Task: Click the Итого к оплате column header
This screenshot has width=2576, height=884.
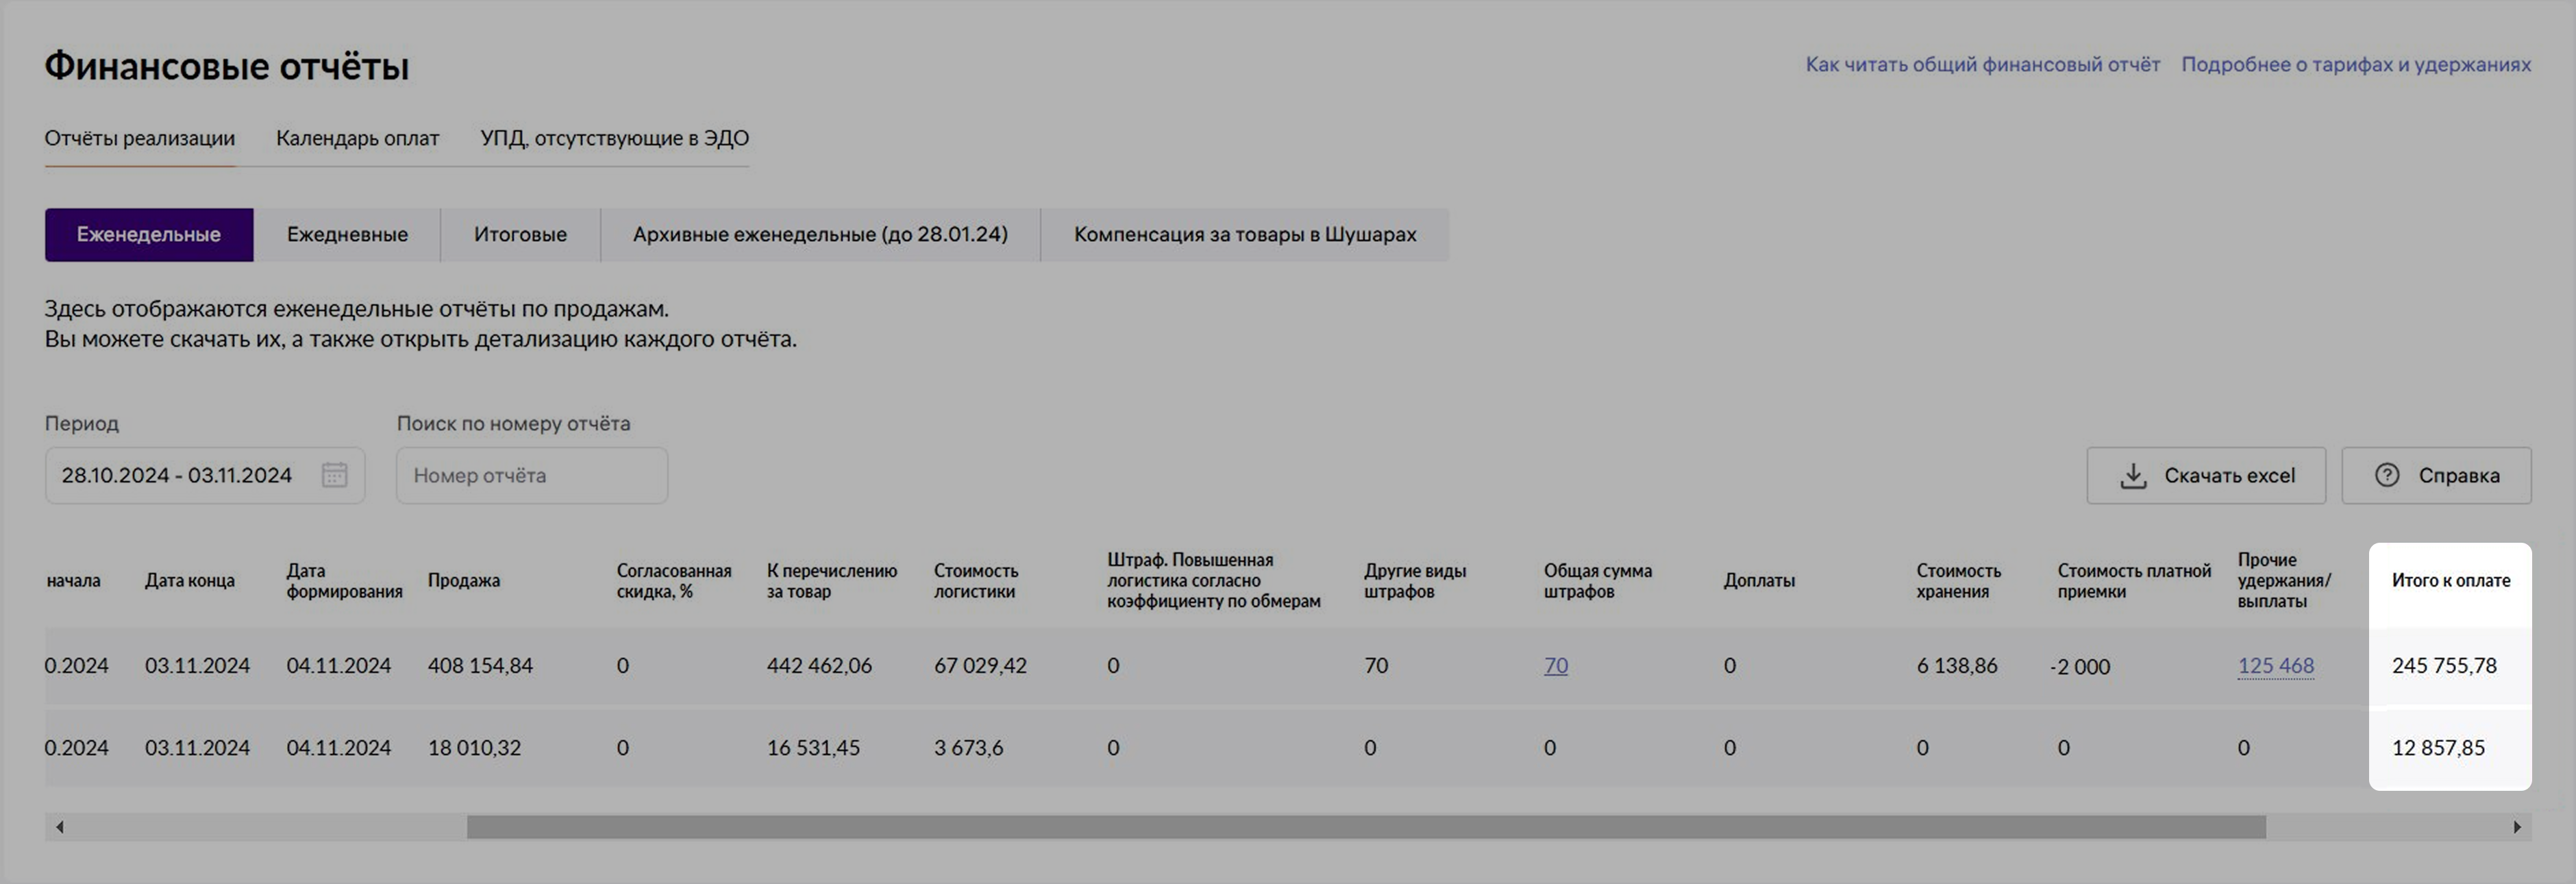Action: click(2451, 581)
